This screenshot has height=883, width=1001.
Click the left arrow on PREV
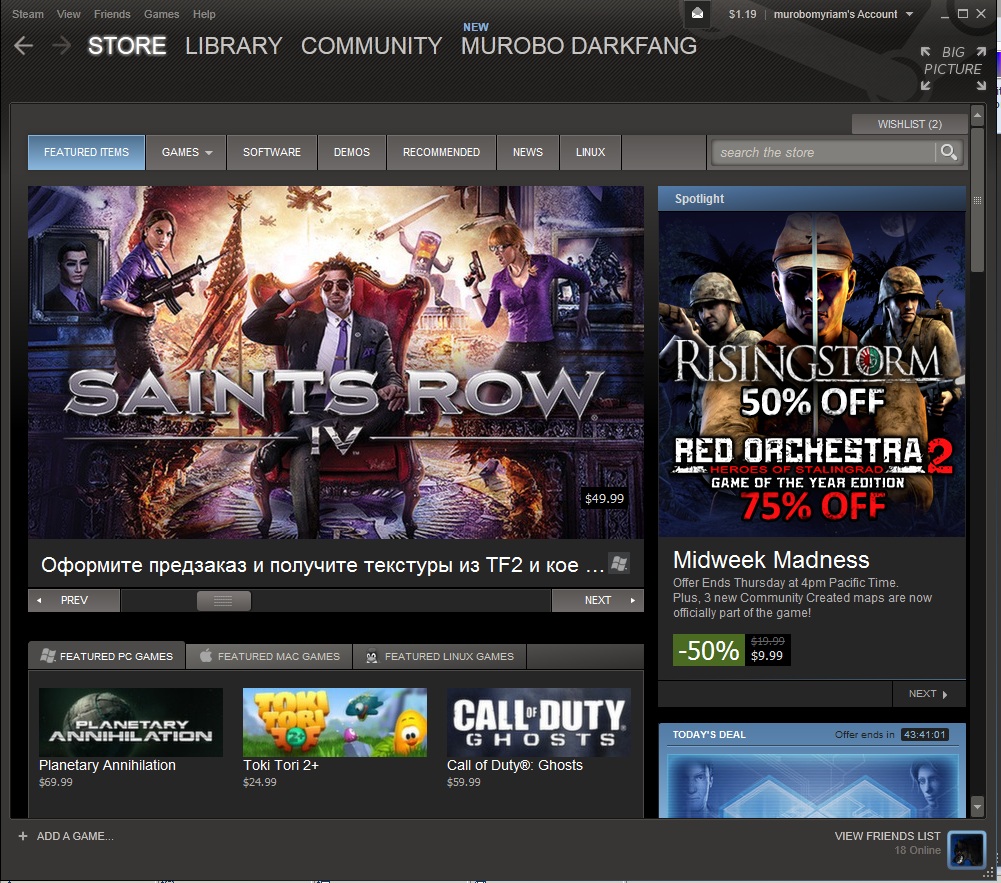(39, 600)
